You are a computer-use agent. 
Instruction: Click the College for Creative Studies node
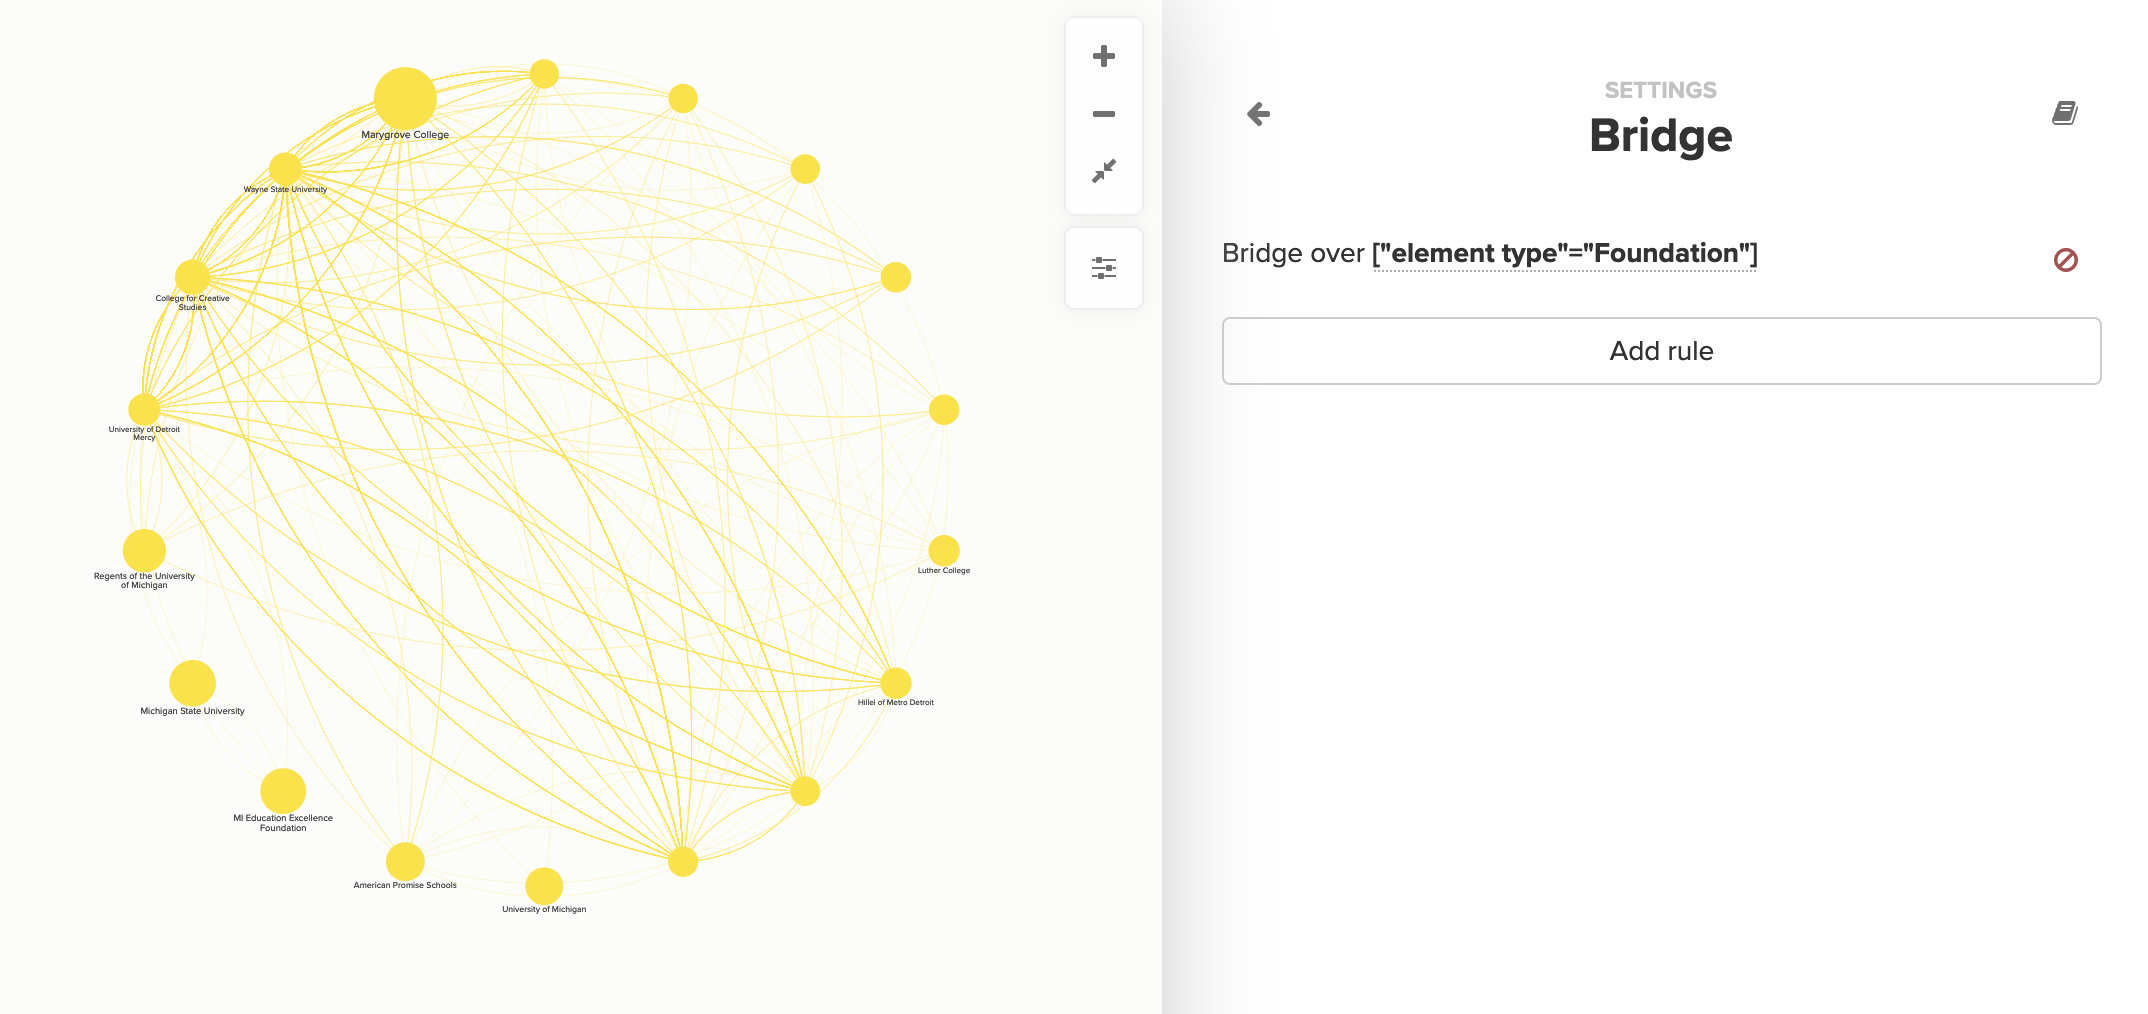pyautogui.click(x=193, y=277)
